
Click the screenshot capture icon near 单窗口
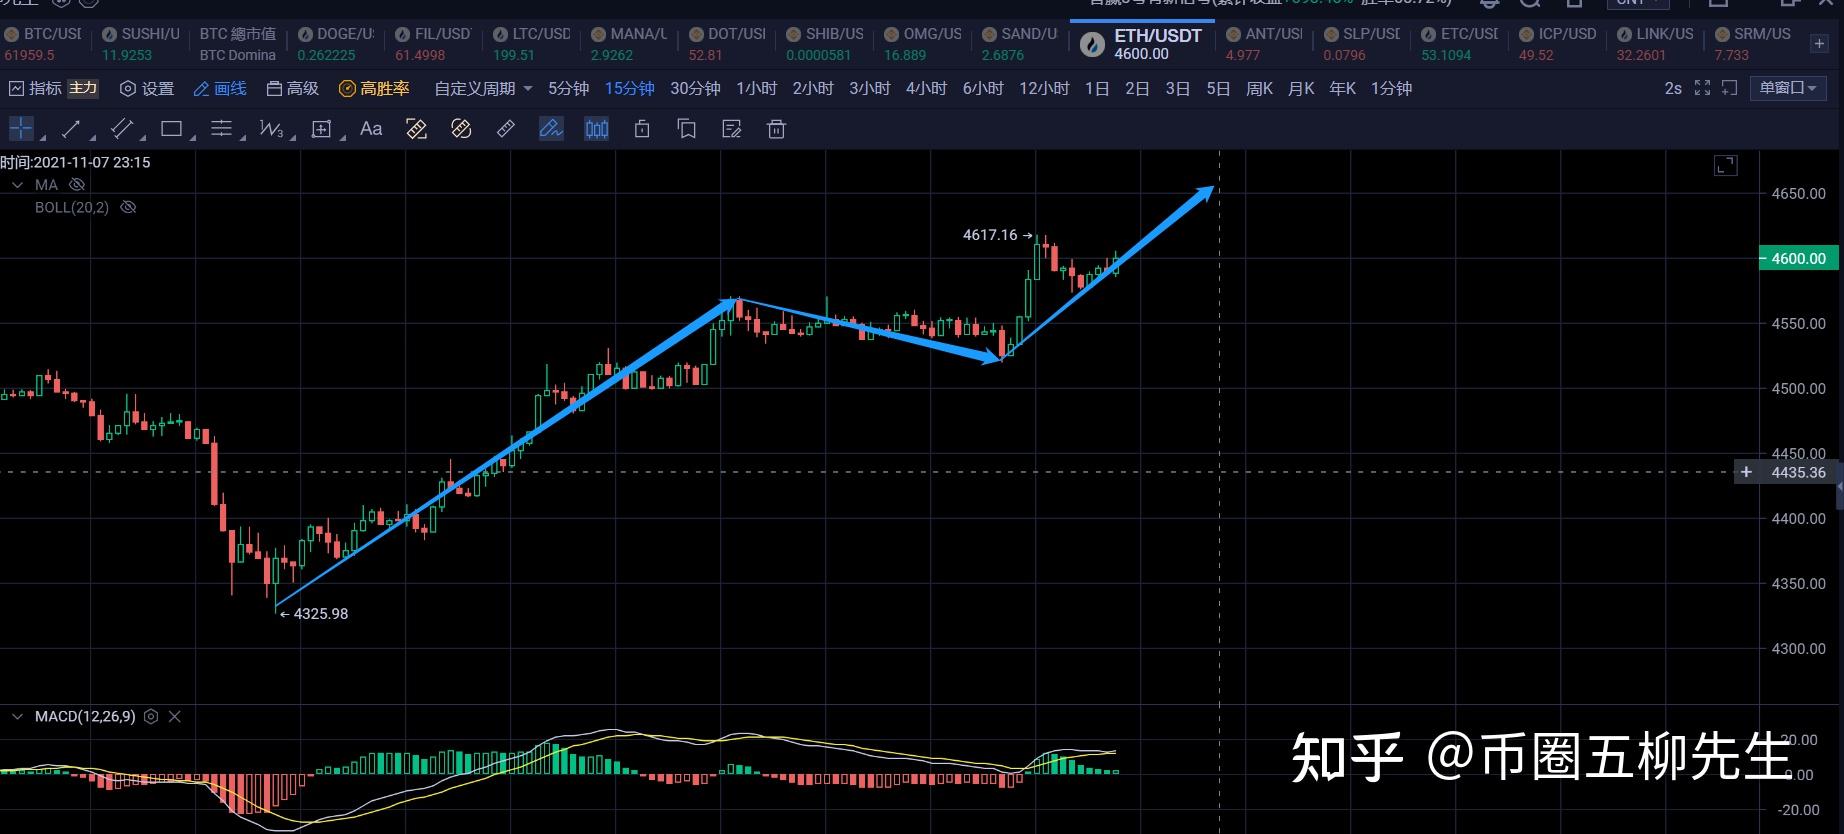click(x=1730, y=88)
